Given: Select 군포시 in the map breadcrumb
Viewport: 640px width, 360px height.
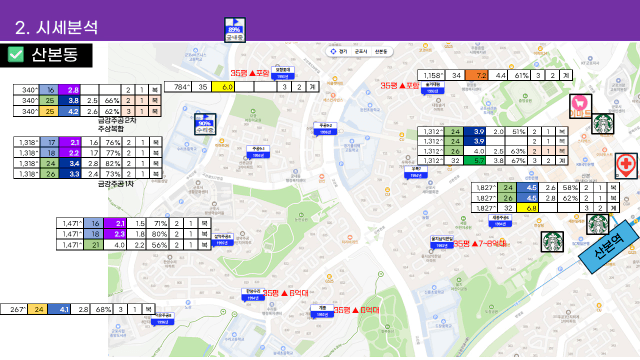Looking at the screenshot, I should [x=360, y=51].
